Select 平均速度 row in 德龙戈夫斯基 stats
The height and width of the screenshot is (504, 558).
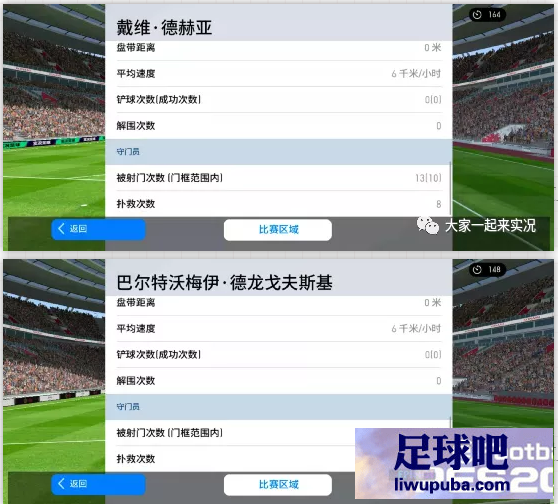pyautogui.click(x=279, y=329)
